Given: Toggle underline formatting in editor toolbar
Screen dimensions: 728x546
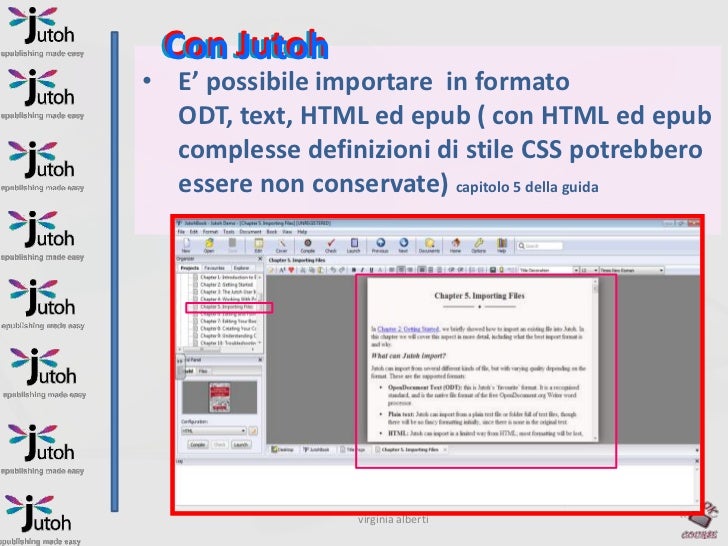Looking at the screenshot, I should click(x=371, y=270).
